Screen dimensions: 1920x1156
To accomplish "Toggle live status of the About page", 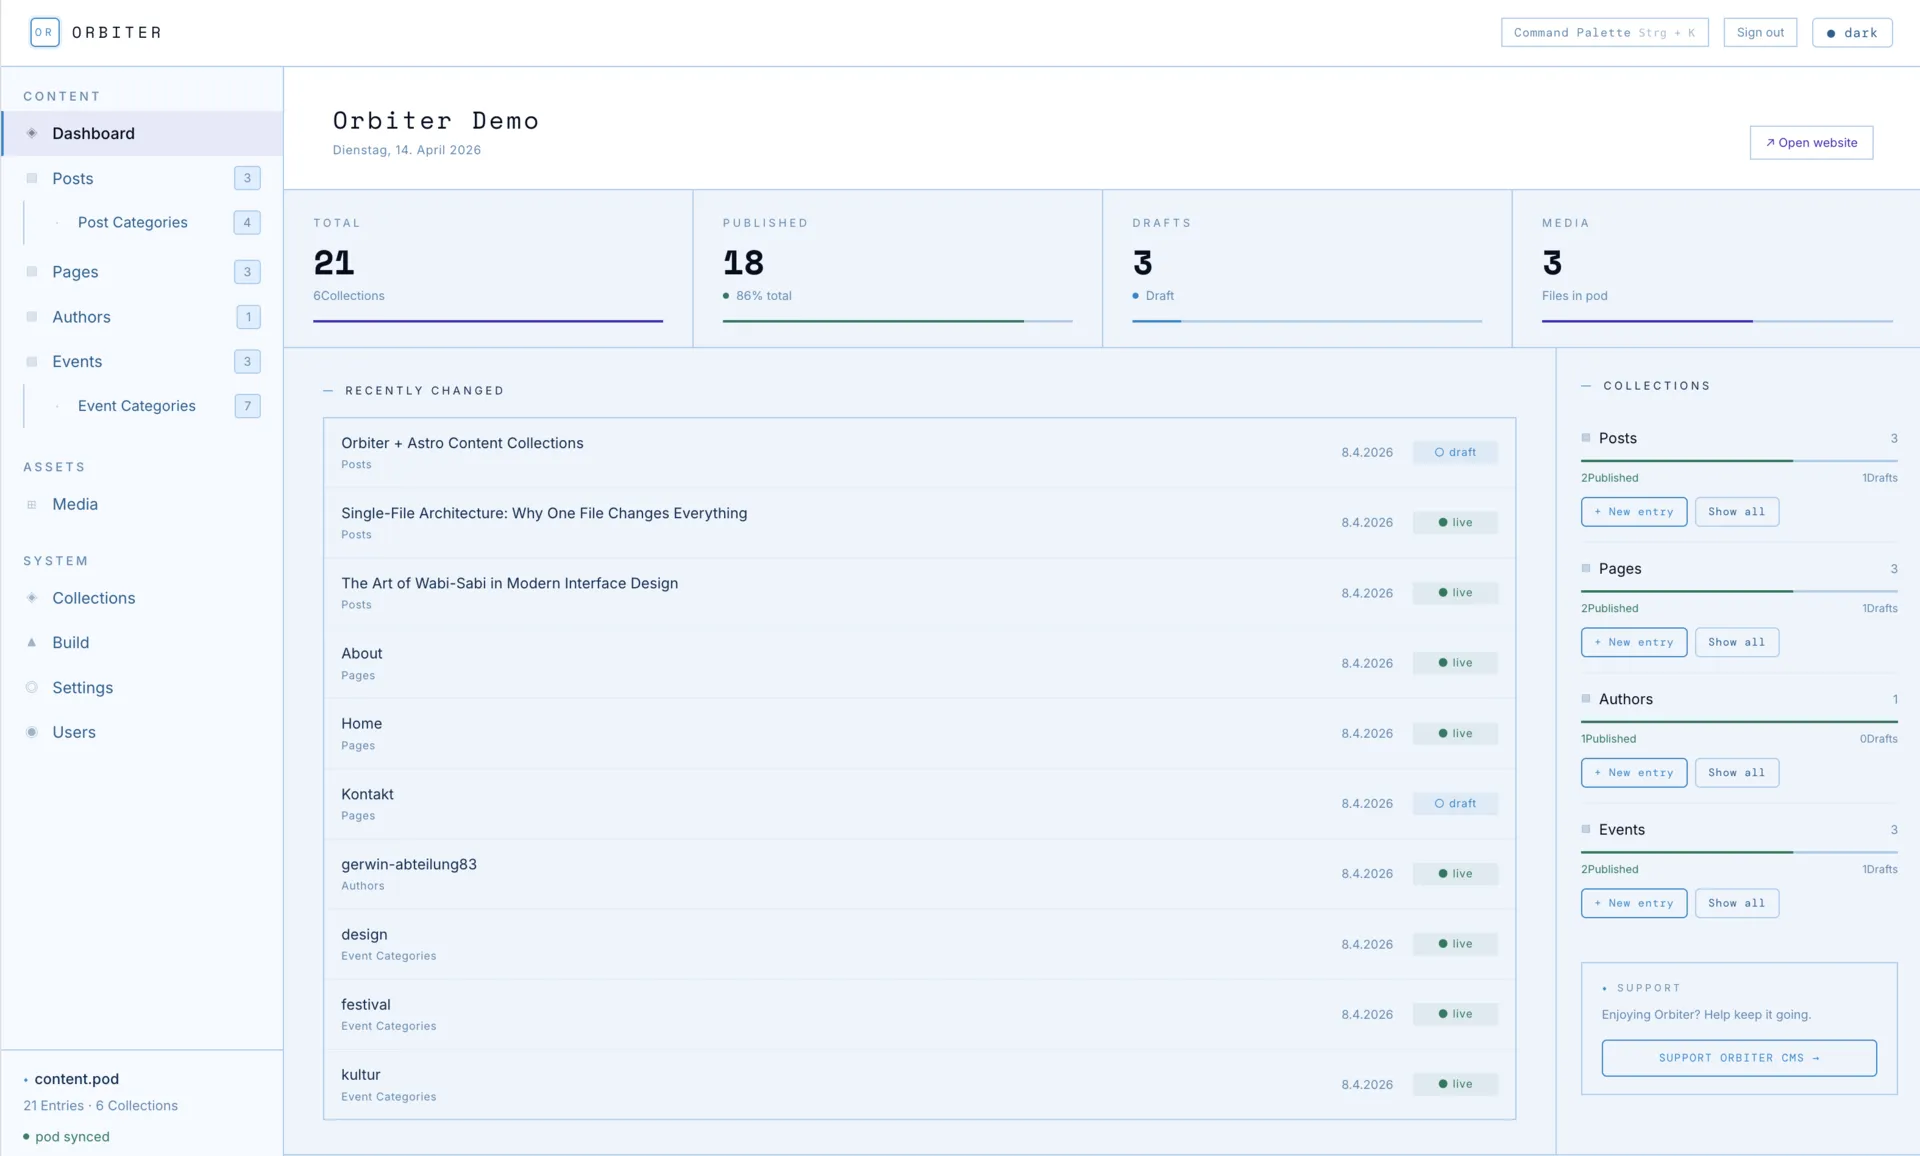I will 1455,662.
